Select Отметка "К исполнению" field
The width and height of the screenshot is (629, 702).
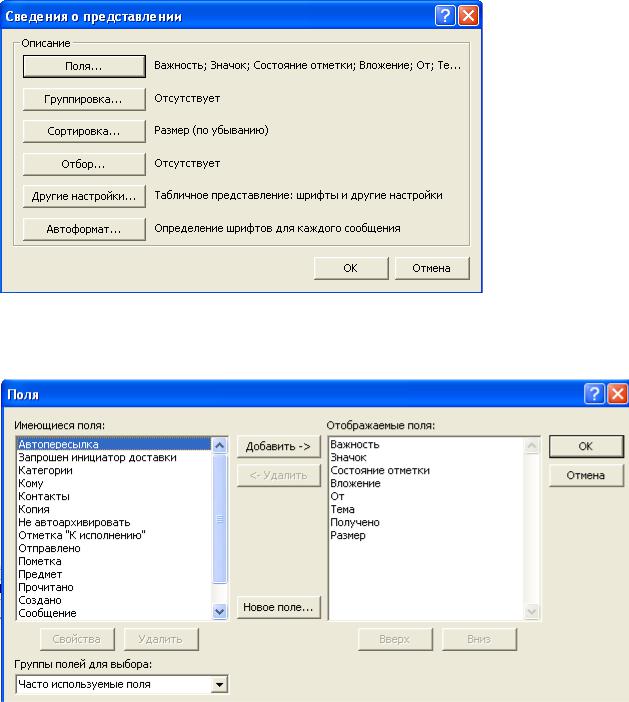click(x=114, y=535)
